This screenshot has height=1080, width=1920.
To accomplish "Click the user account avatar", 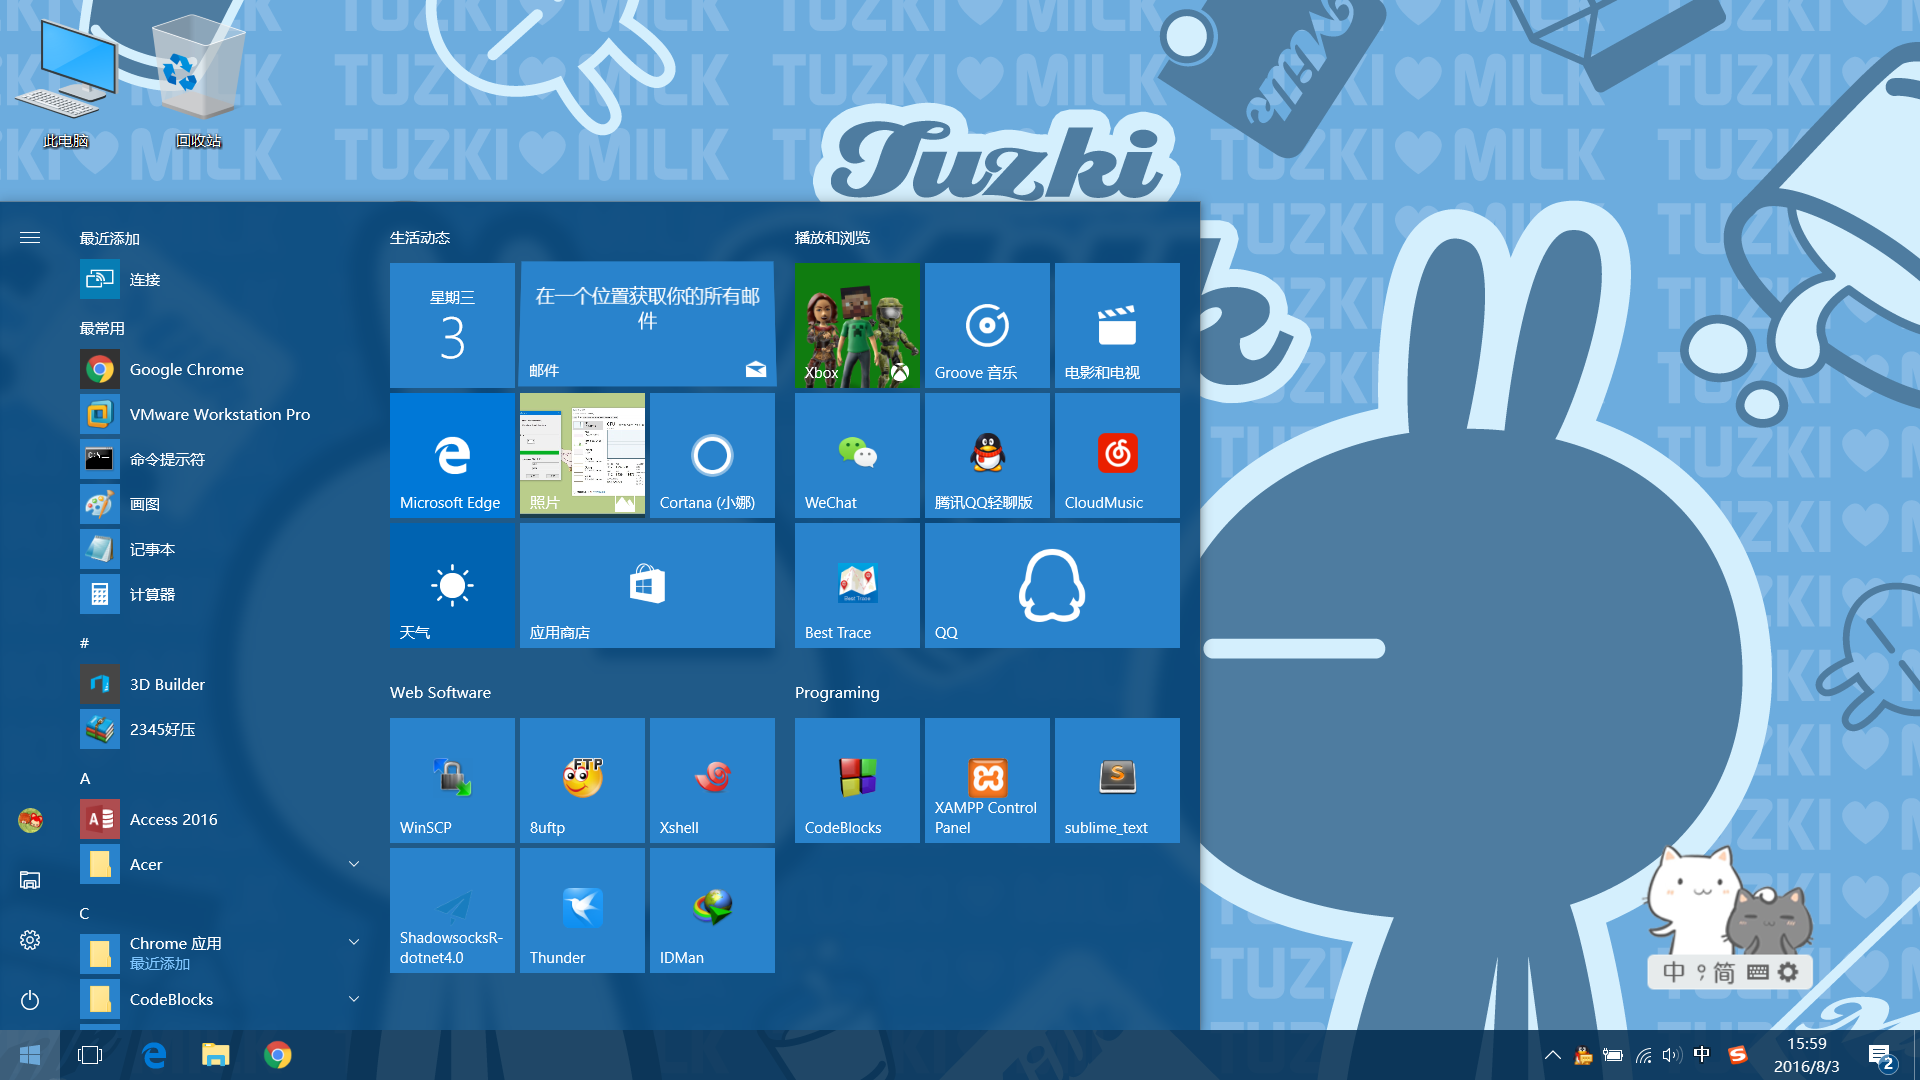I will pos(30,821).
